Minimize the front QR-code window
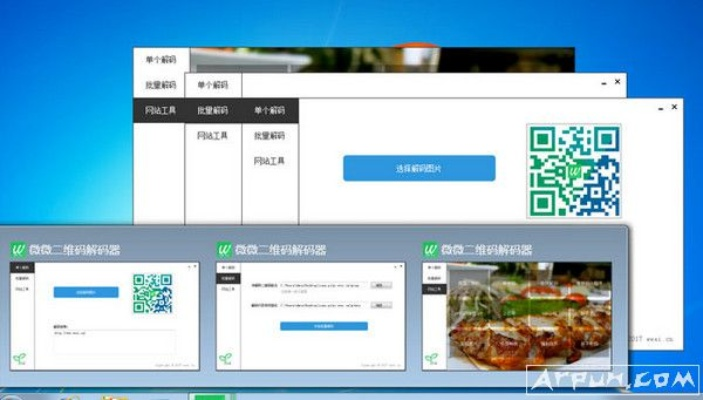703x400 pixels. [660, 108]
